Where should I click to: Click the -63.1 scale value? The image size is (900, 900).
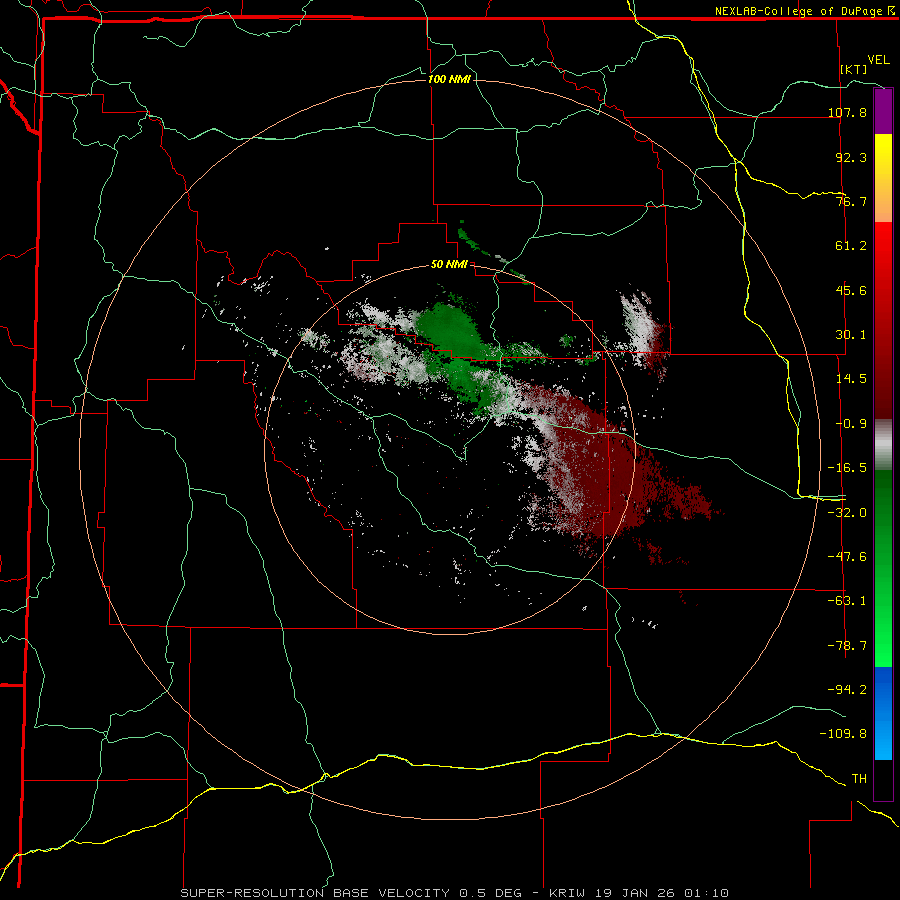pos(847,601)
